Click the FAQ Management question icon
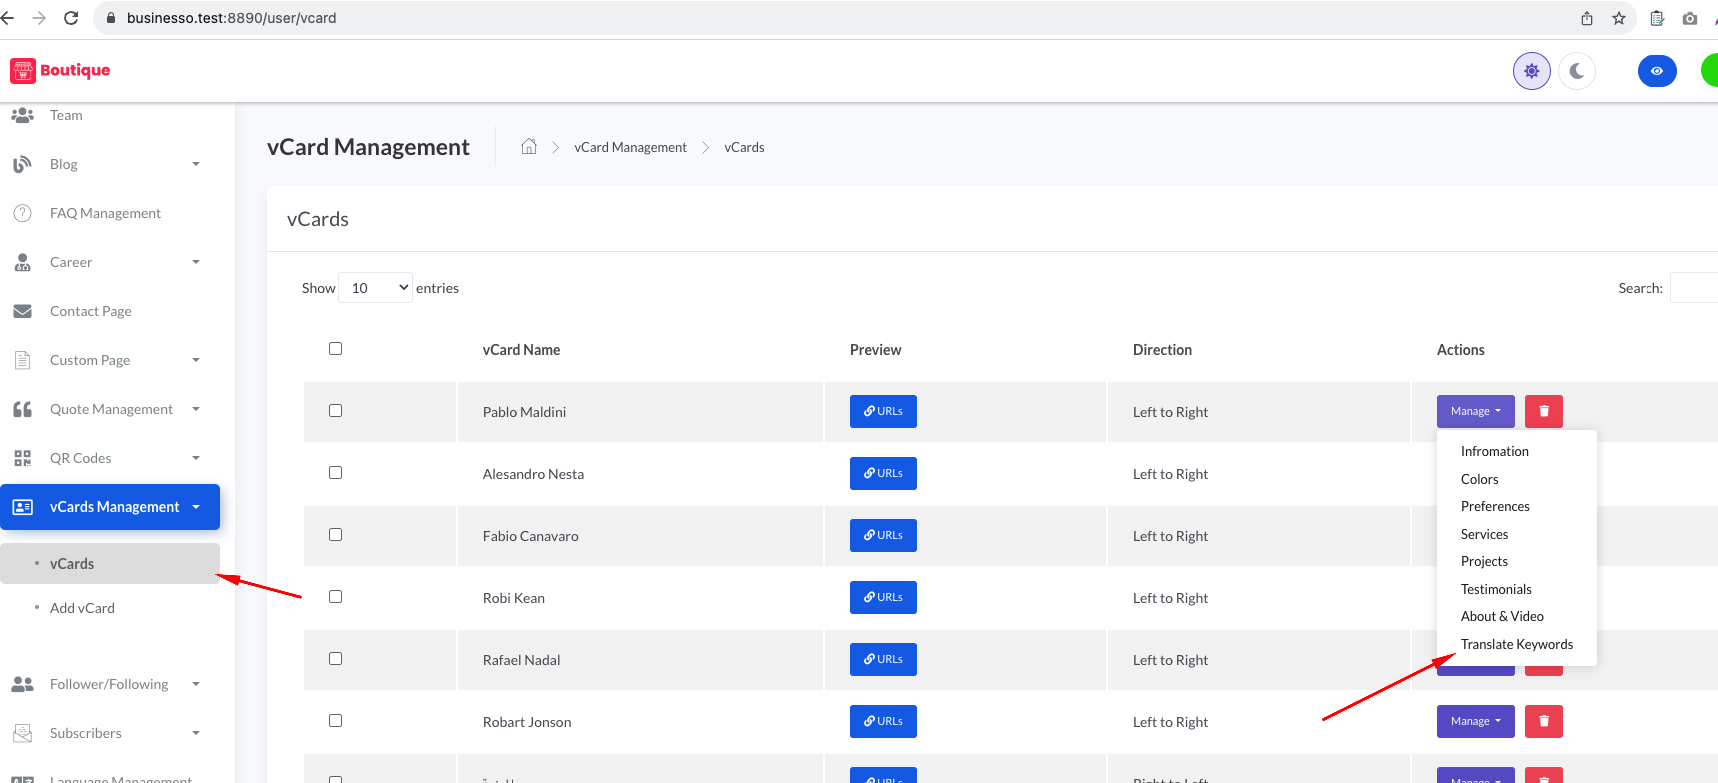The image size is (1718, 783). coord(22,213)
